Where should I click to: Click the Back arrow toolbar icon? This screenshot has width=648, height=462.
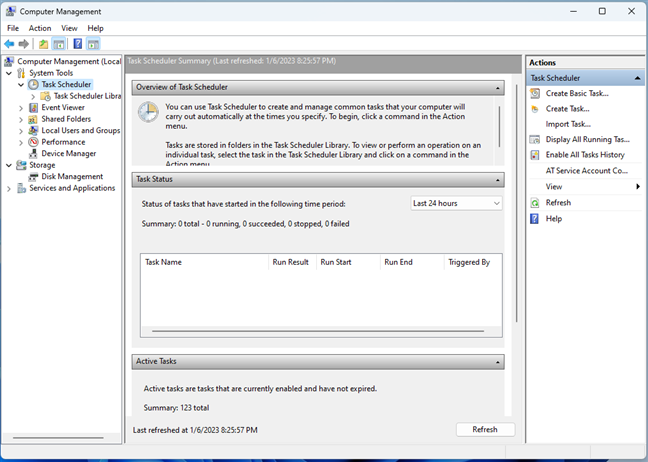(9, 44)
